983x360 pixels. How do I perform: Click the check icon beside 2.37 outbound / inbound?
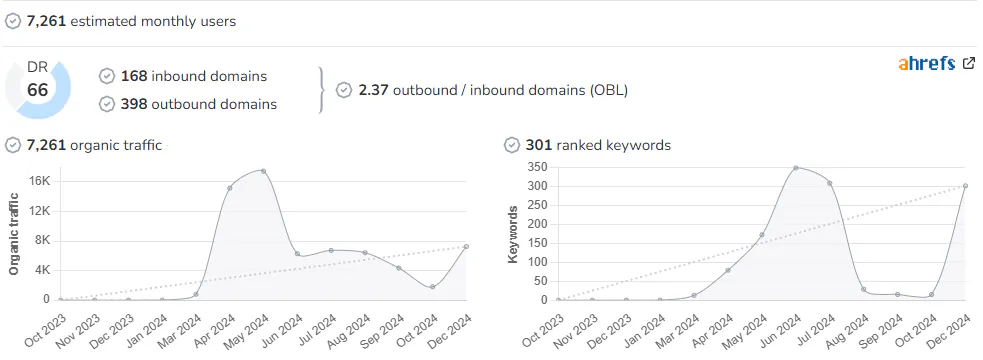[x=344, y=90]
